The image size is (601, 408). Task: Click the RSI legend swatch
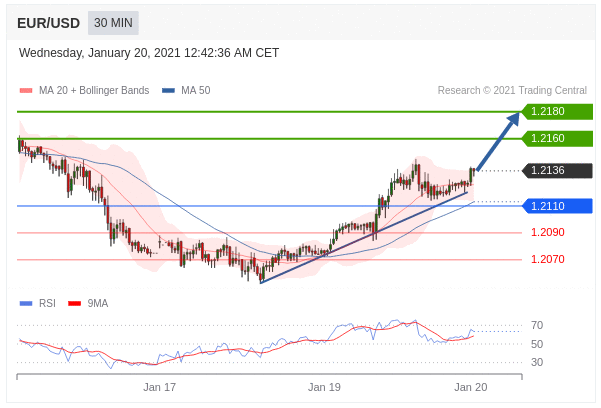(x=26, y=304)
